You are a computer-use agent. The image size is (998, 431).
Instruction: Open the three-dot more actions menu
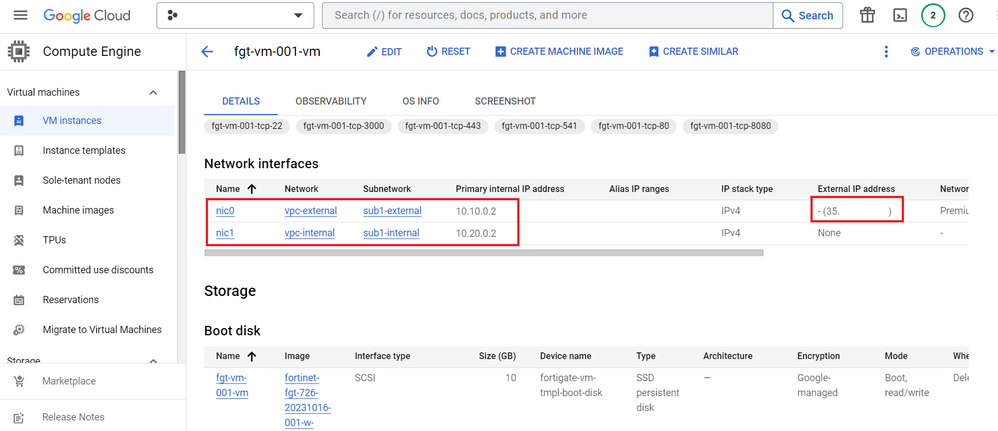tap(886, 52)
